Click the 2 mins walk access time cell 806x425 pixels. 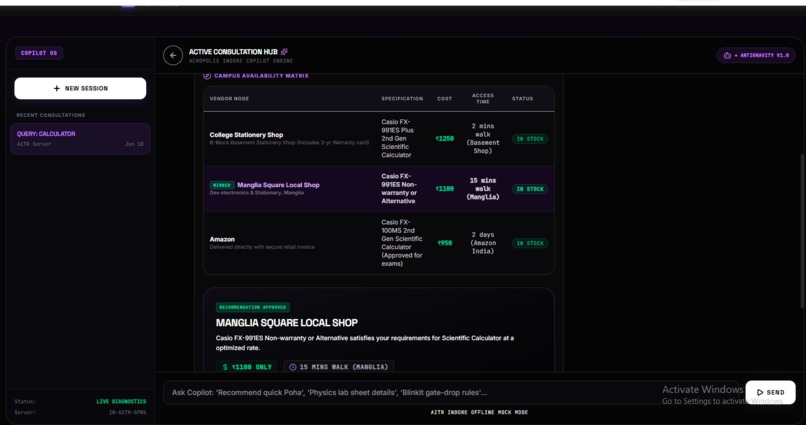[483, 139]
